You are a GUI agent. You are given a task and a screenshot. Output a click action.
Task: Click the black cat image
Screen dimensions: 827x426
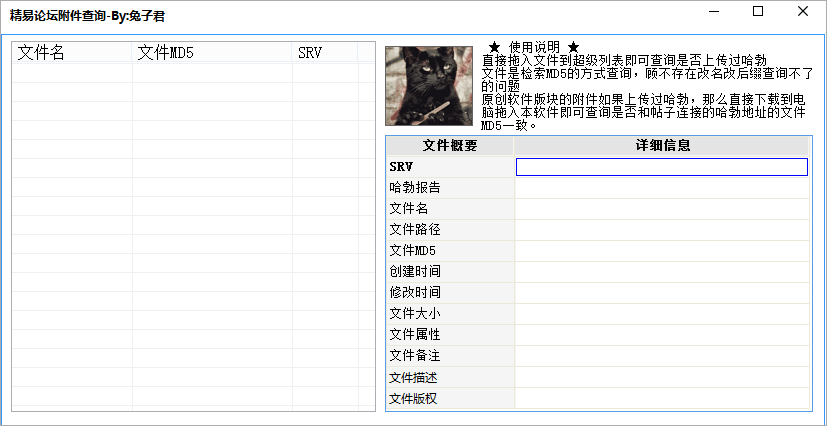[x=429, y=86]
